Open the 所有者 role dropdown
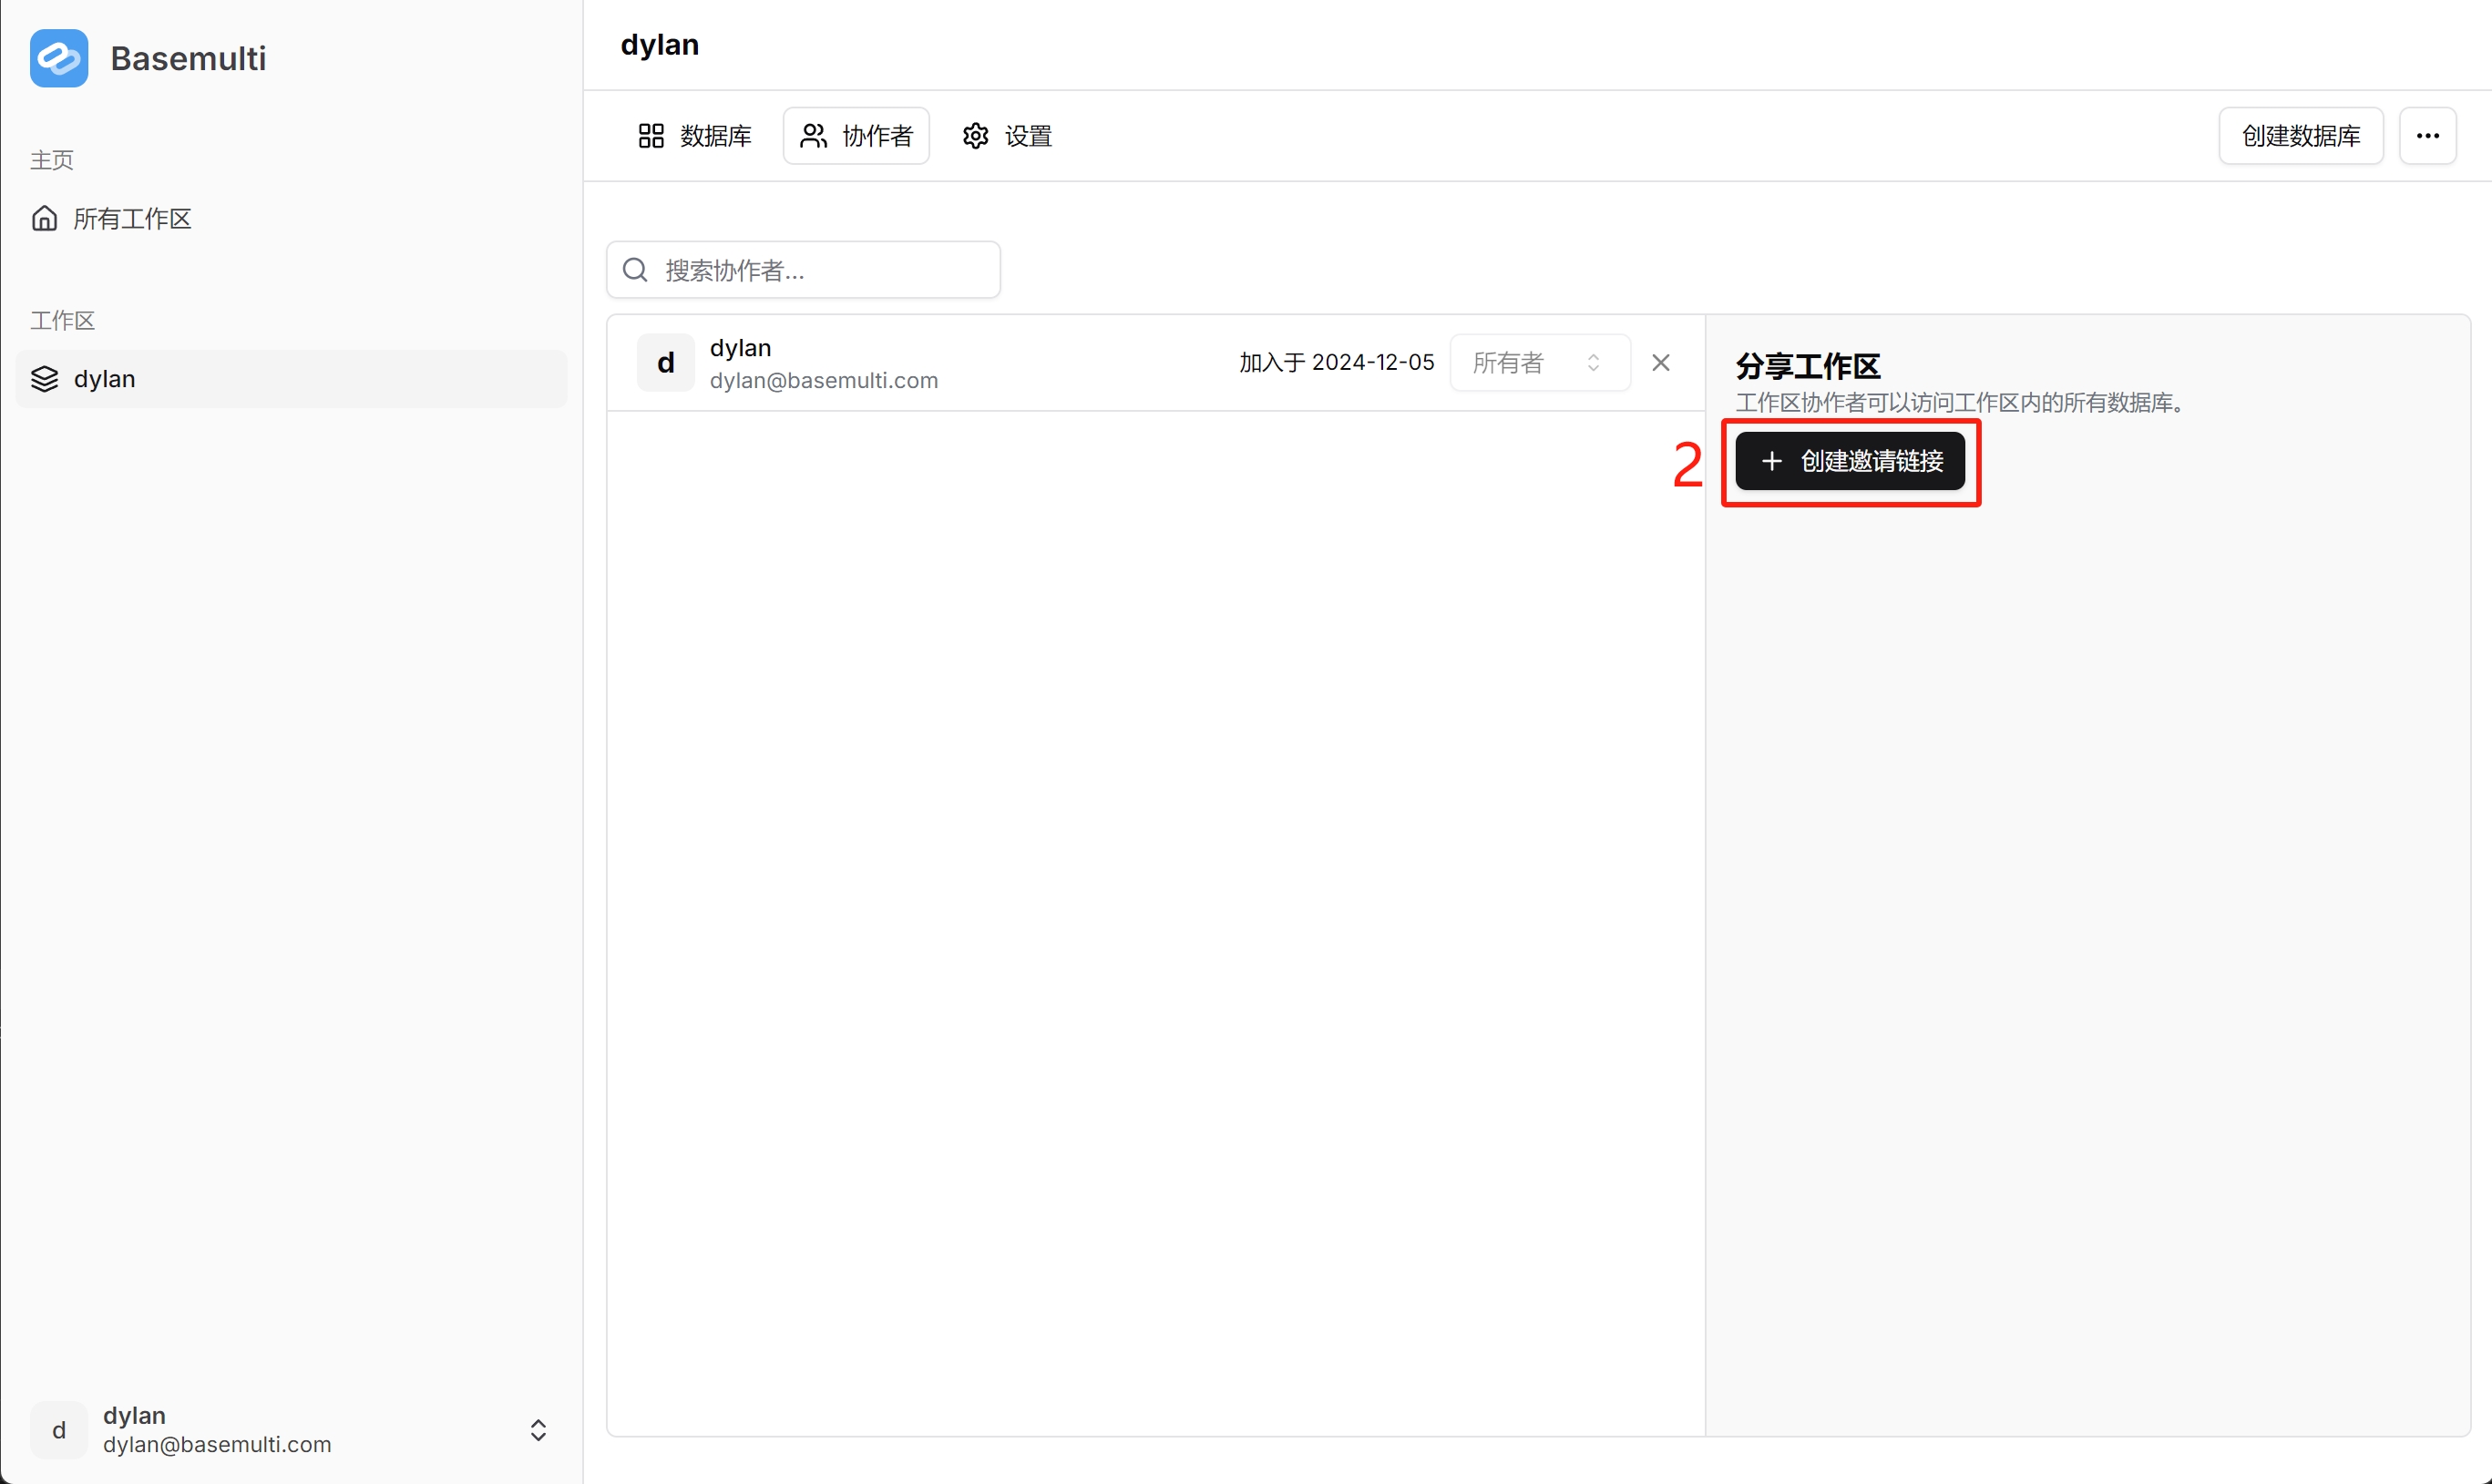Image resolution: width=2492 pixels, height=1484 pixels. (1540, 362)
